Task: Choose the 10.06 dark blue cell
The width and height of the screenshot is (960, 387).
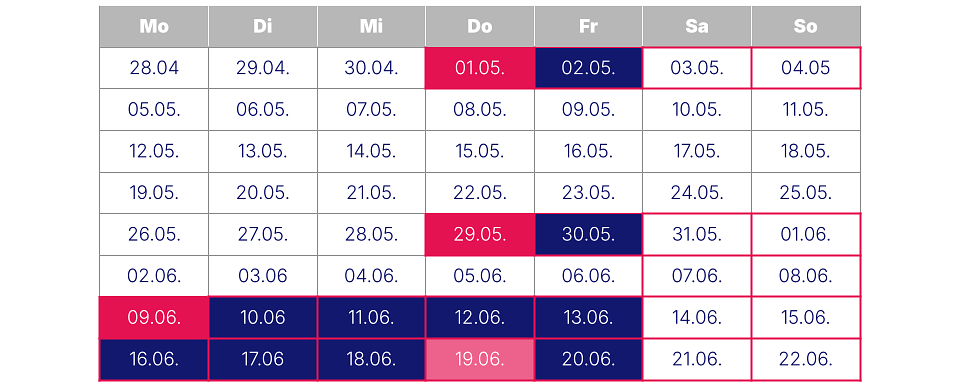Action: pos(263,318)
